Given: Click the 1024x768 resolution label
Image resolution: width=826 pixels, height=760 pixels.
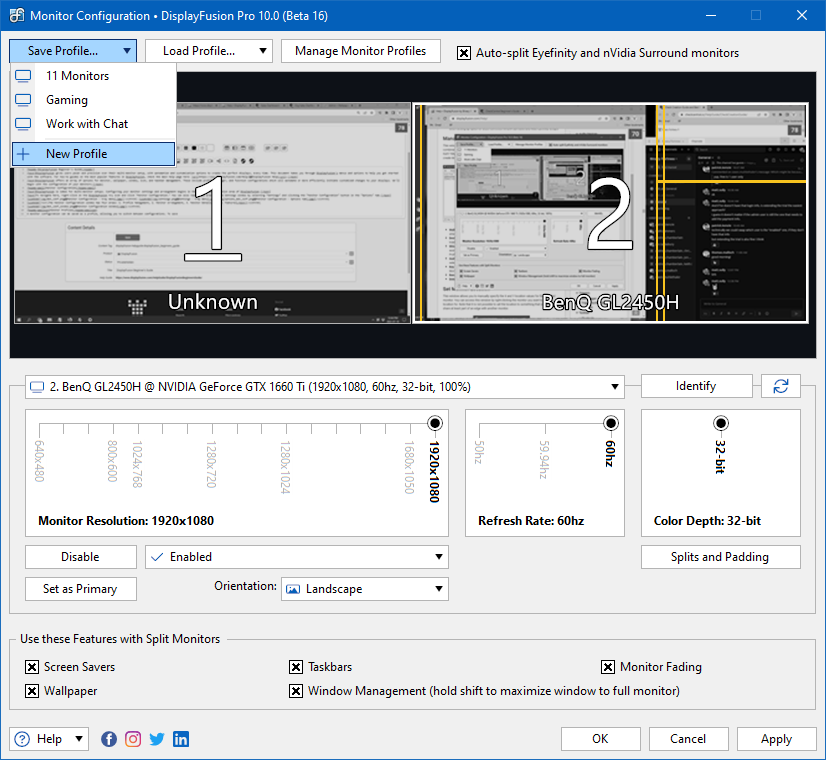Looking at the screenshot, I should 137,464.
